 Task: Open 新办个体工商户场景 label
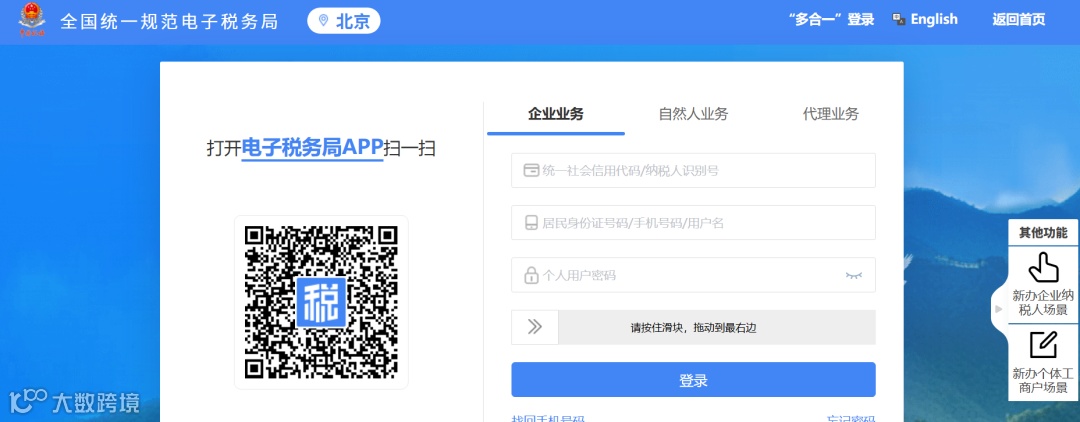pos(1043,381)
